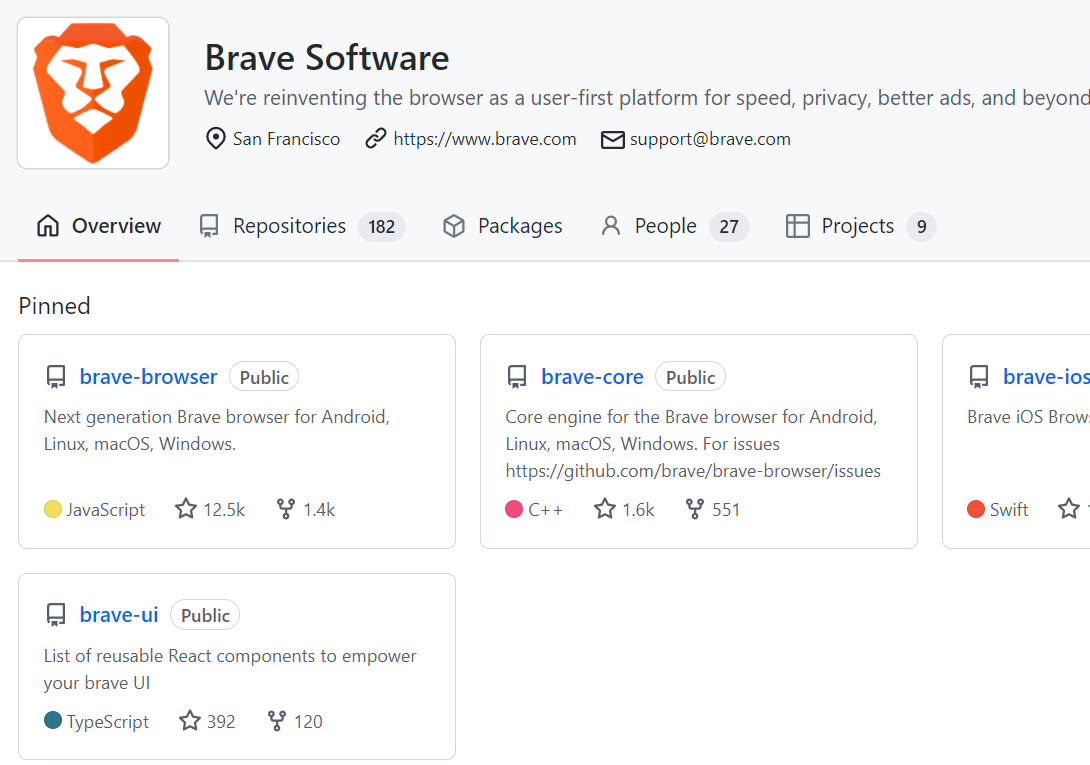Screen dimensions: 1090x765
Task: Click the repo icon beside brave-ui
Action: tap(56, 615)
